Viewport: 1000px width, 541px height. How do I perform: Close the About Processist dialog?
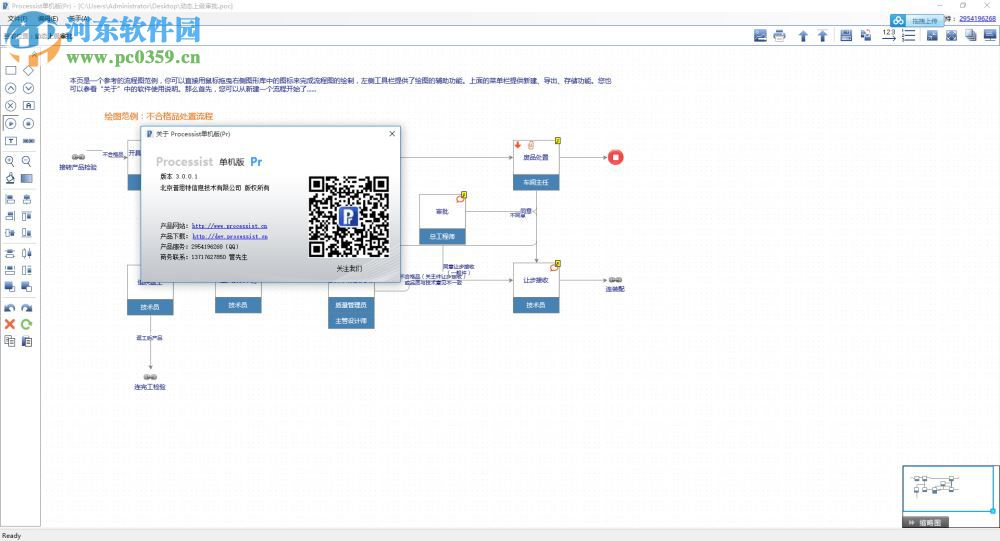point(392,134)
